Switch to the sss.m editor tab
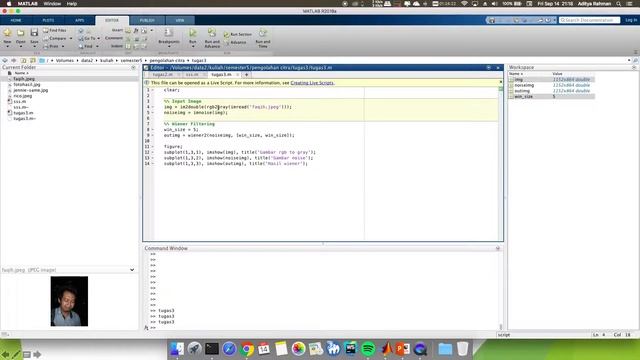Image resolution: width=640 pixels, height=360 pixels. point(192,75)
